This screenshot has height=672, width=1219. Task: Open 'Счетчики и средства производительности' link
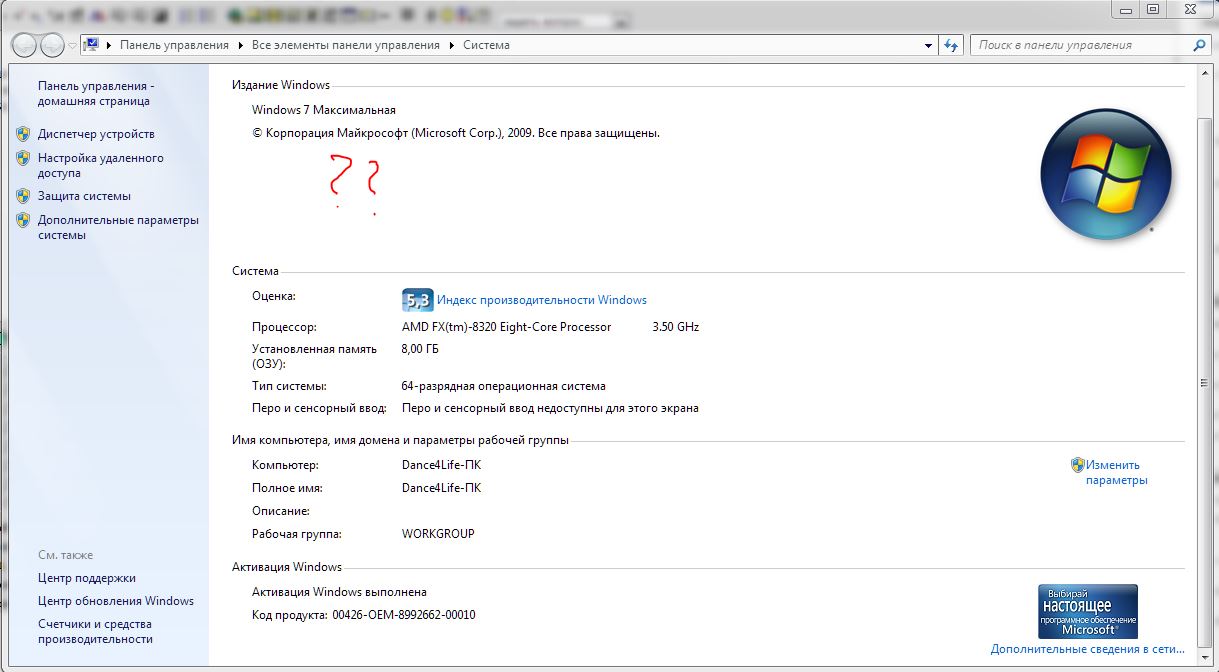tap(96, 631)
